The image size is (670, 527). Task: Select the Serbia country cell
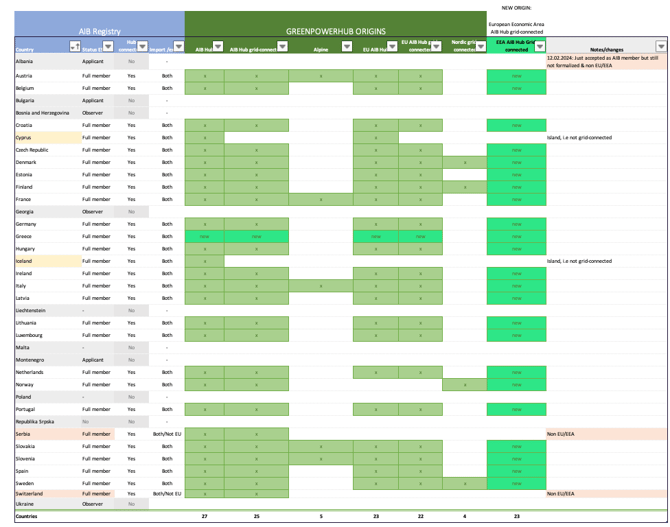(48, 434)
